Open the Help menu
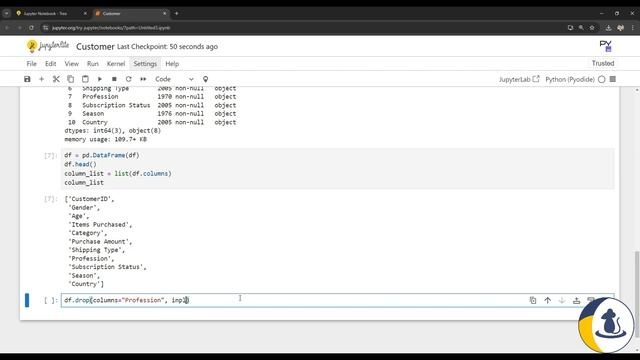Viewport: 640px width, 360px height. click(172, 64)
